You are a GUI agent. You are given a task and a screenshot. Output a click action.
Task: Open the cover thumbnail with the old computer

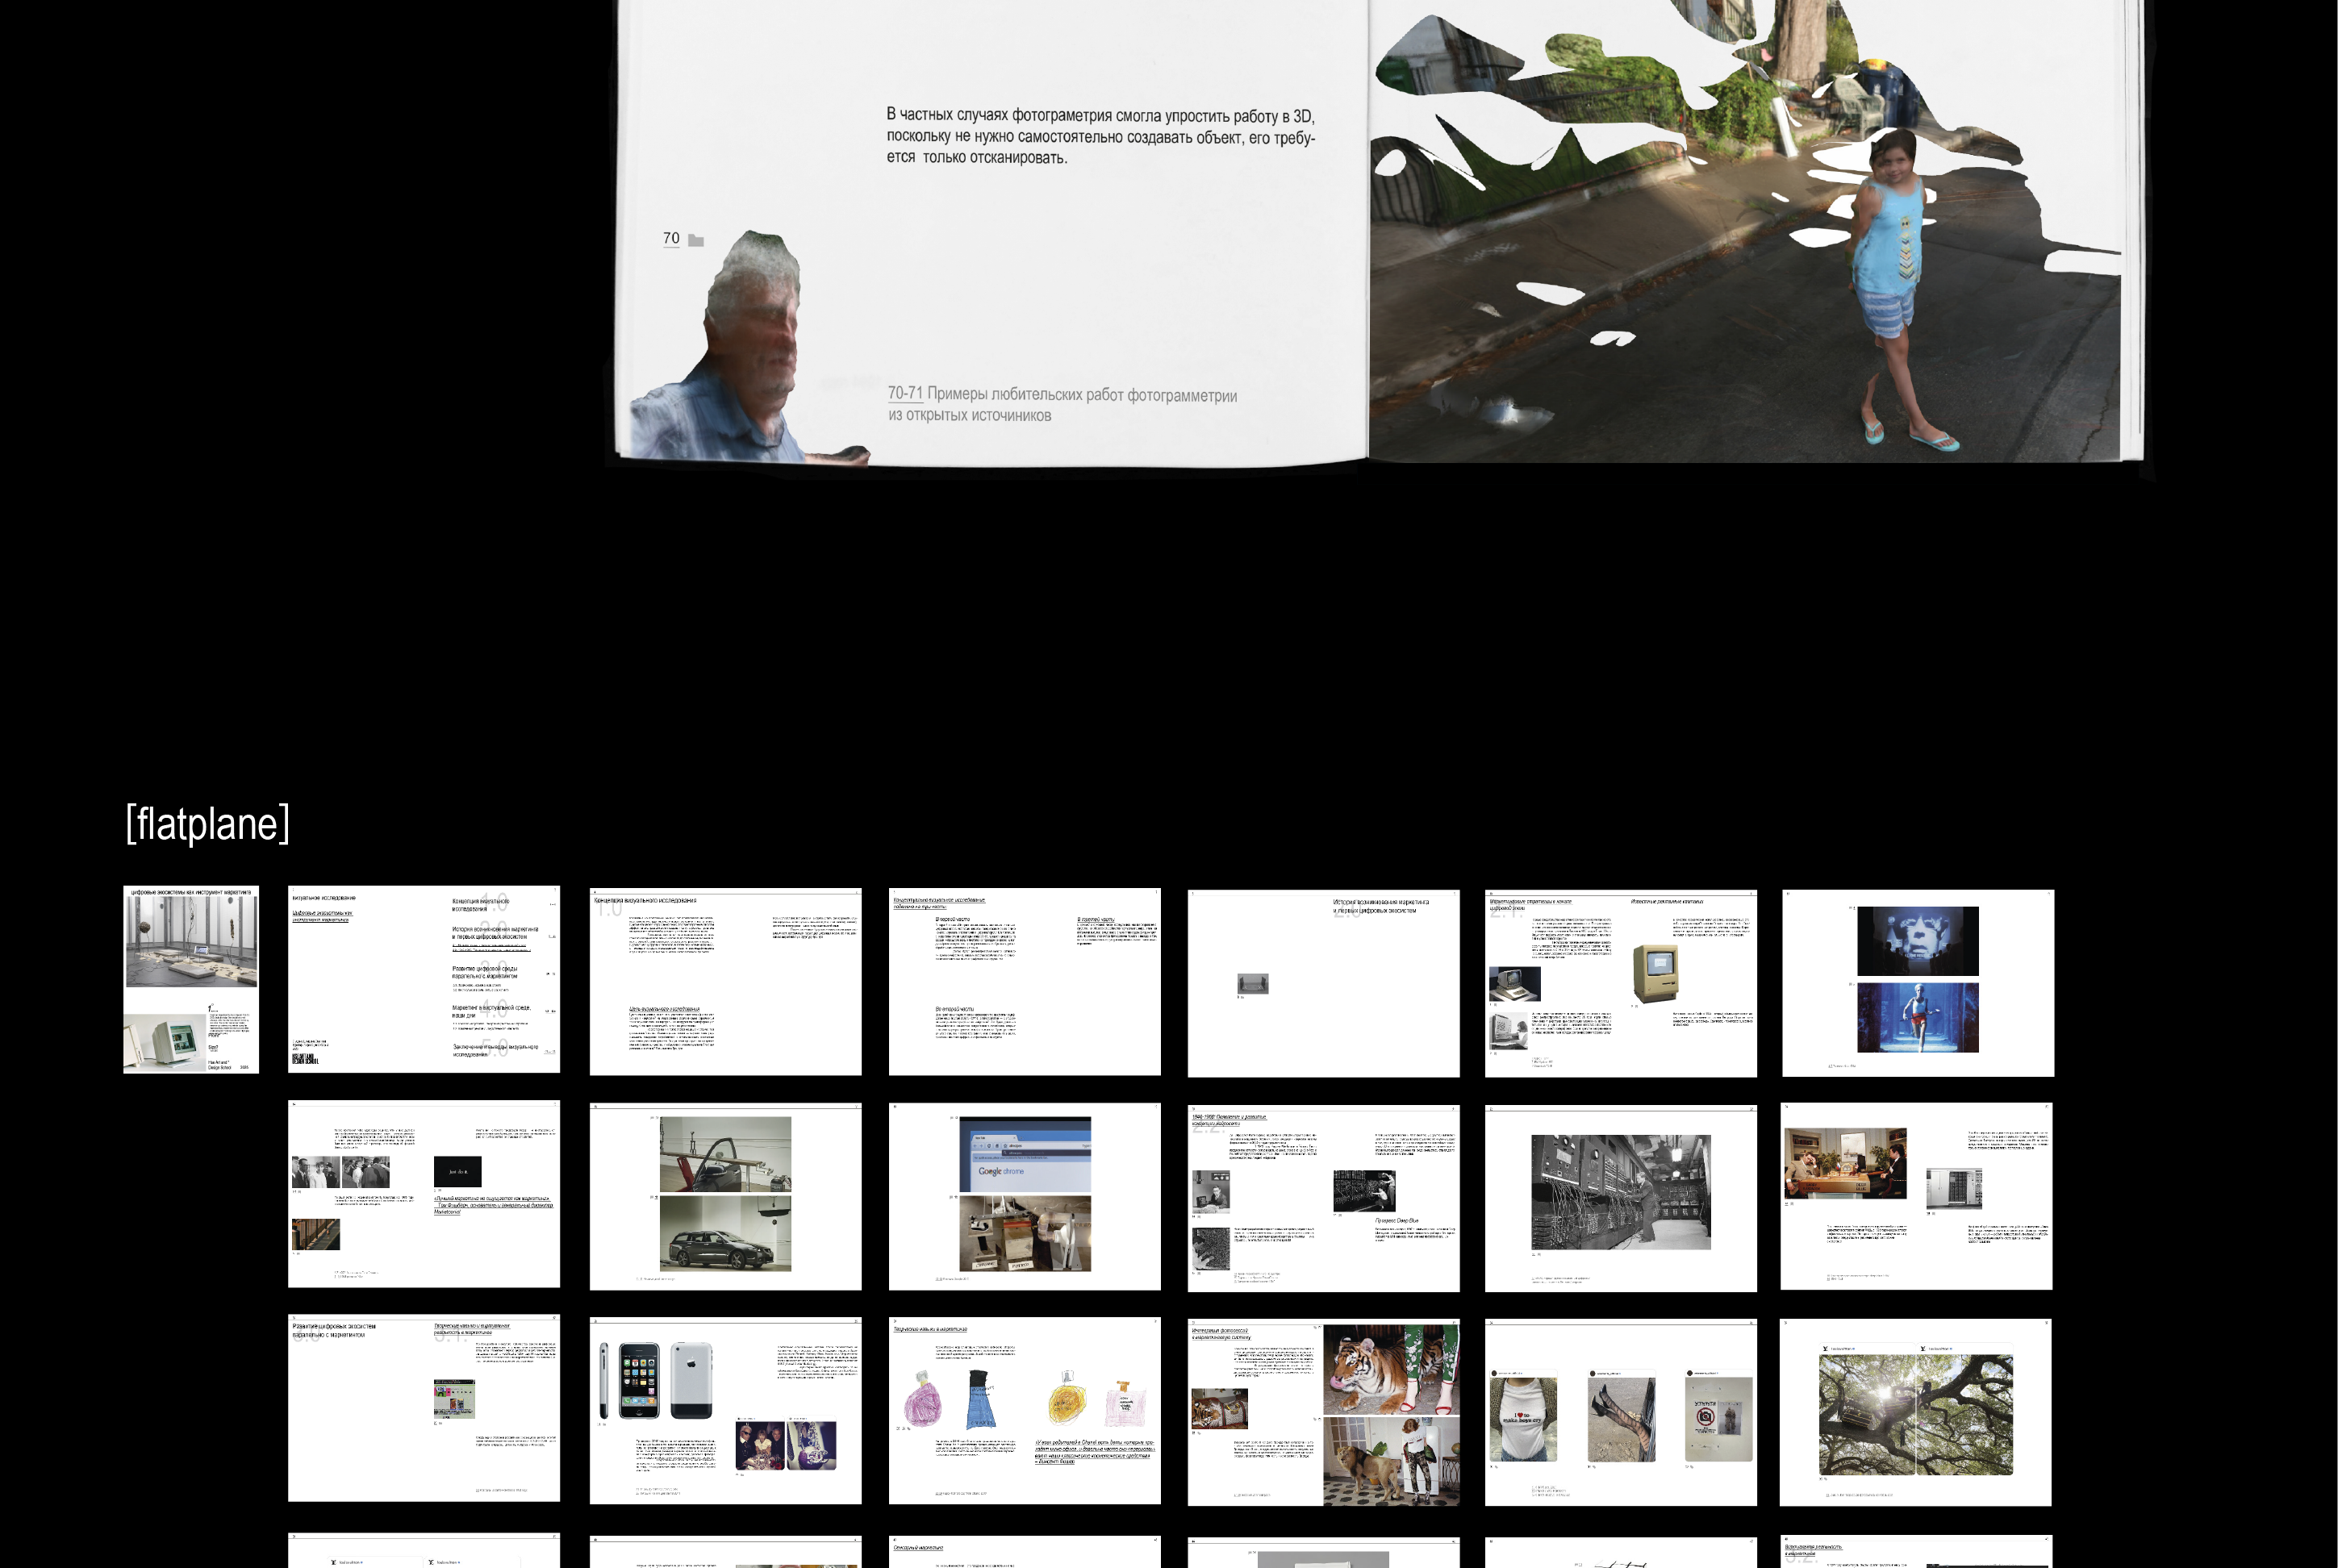(191, 979)
